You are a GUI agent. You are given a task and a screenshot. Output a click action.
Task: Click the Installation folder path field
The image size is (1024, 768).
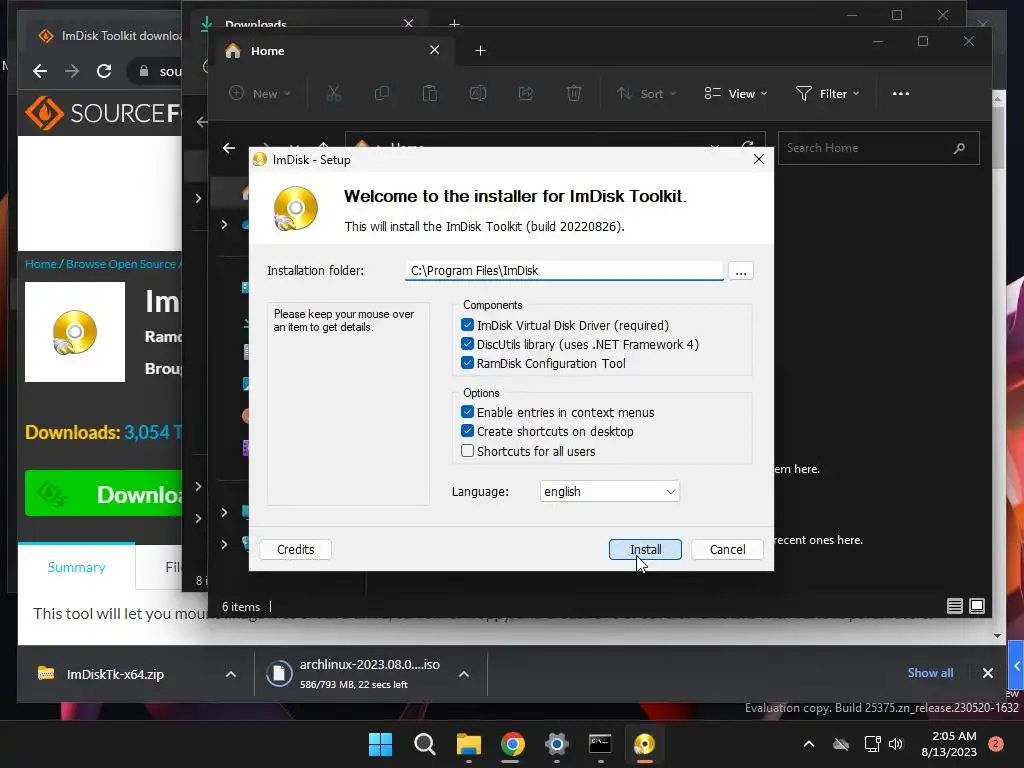point(564,270)
